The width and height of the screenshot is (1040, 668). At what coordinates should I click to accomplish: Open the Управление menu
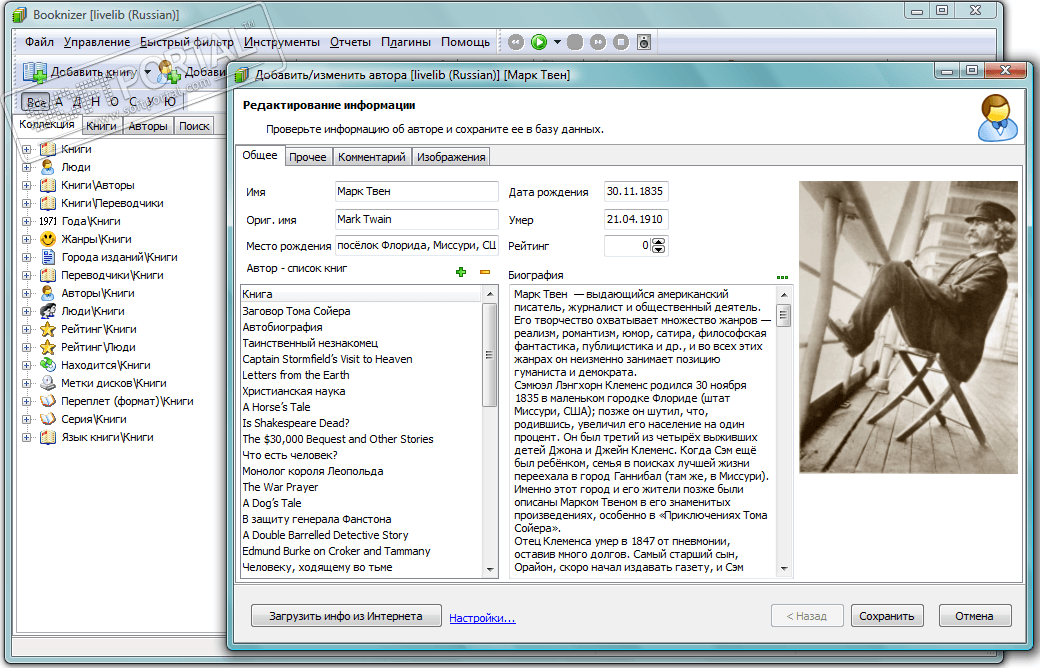click(97, 42)
